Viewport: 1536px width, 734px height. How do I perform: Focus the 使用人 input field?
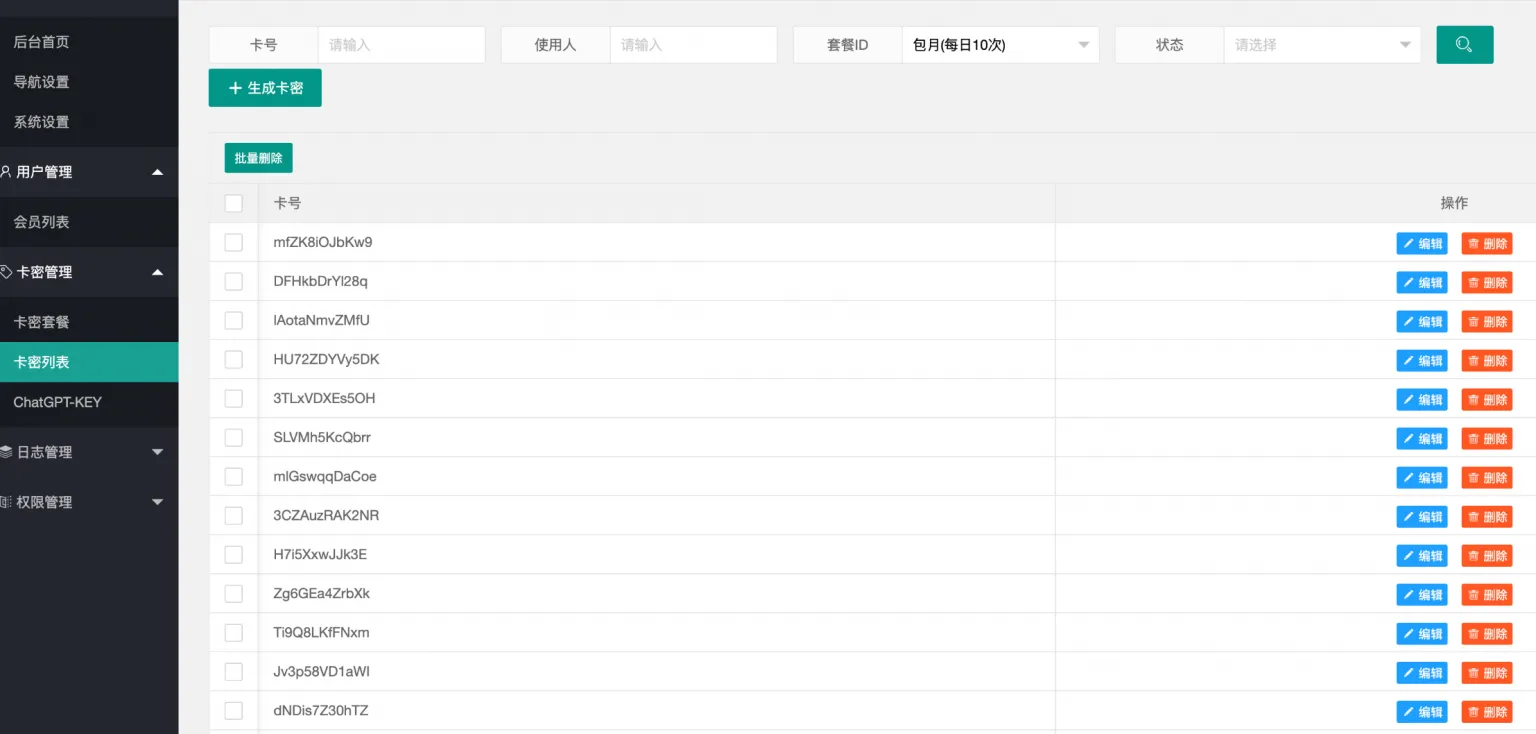coord(693,45)
